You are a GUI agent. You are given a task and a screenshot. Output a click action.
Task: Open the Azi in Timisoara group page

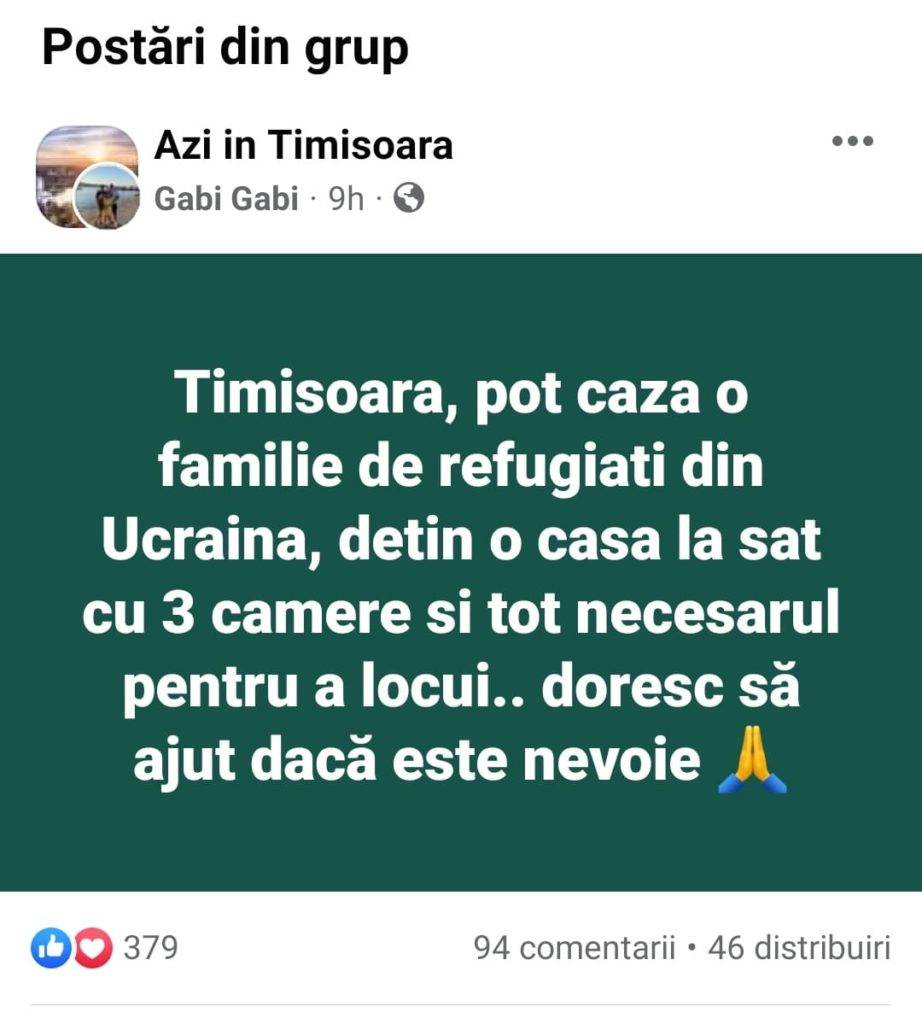tap(303, 144)
